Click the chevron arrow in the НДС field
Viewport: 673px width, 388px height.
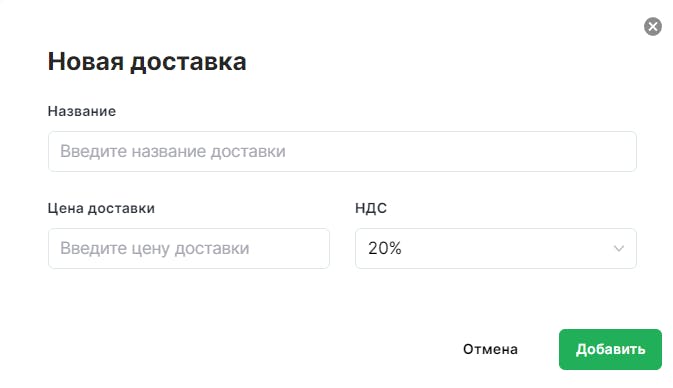pyautogui.click(x=618, y=249)
